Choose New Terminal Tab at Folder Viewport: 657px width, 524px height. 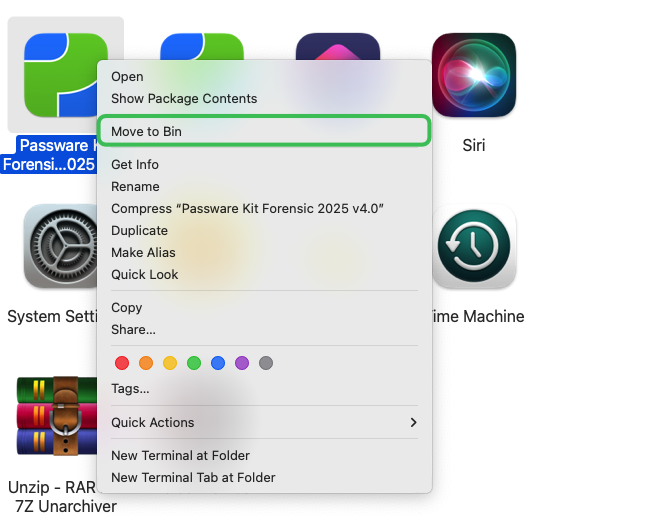tap(264, 478)
